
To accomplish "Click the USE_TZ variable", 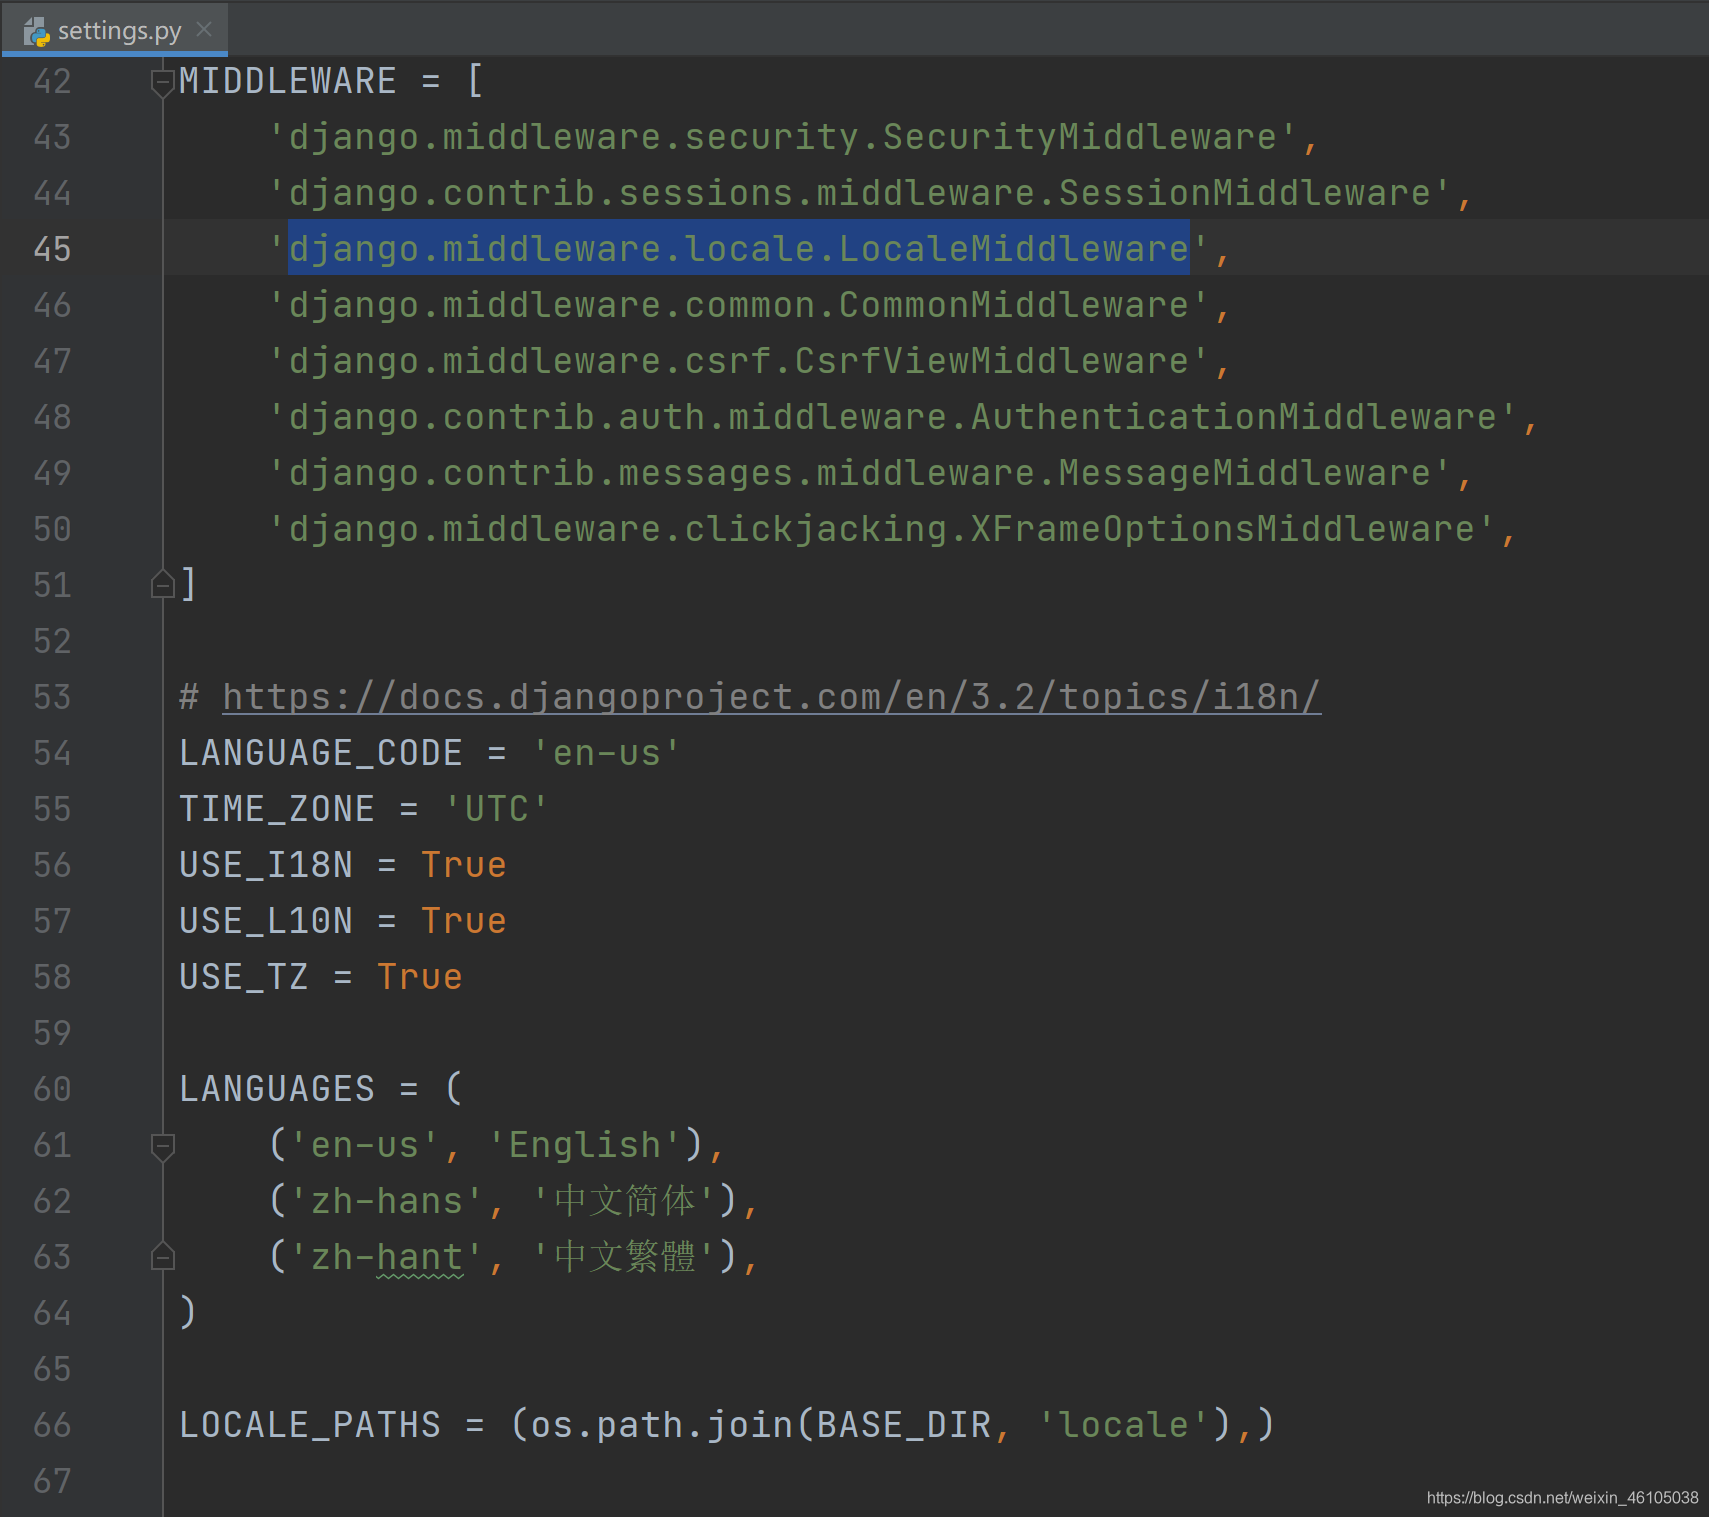I will [244, 976].
